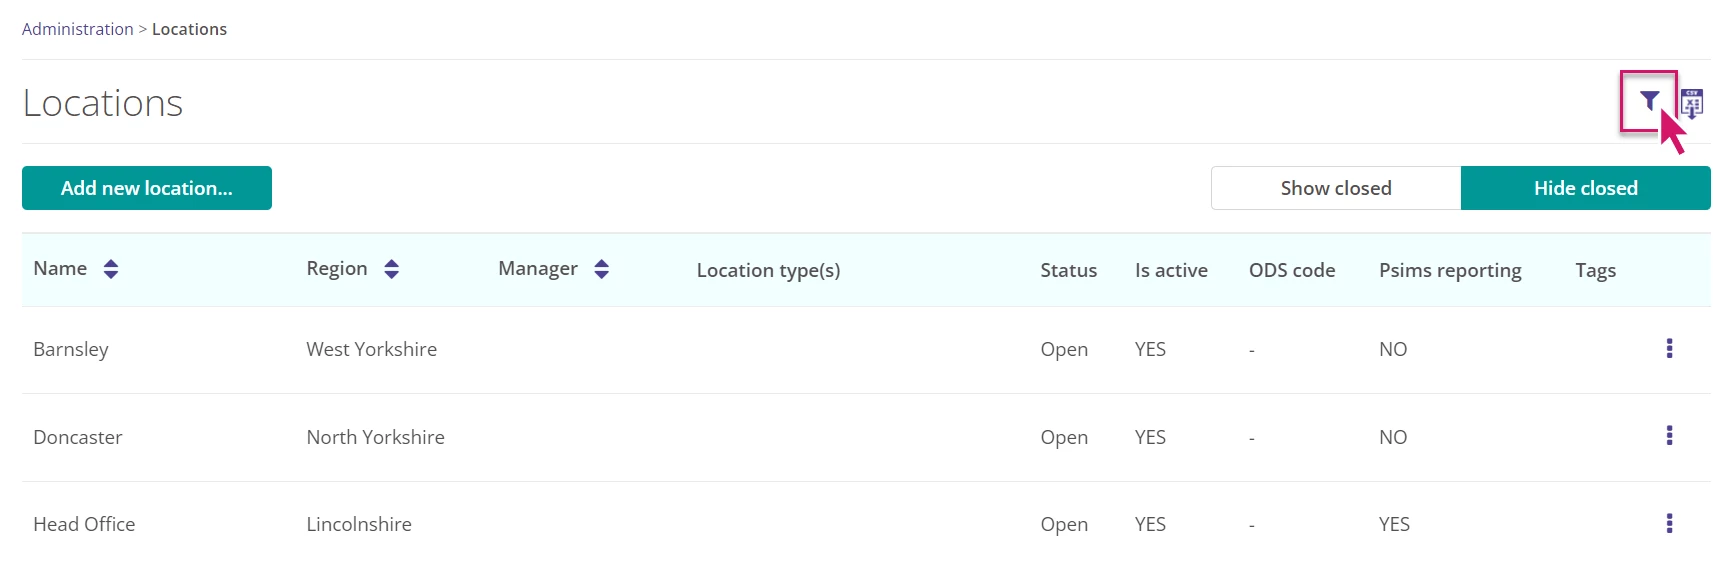The image size is (1724, 563).
Task: Click the Tags column header
Action: 1595,270
